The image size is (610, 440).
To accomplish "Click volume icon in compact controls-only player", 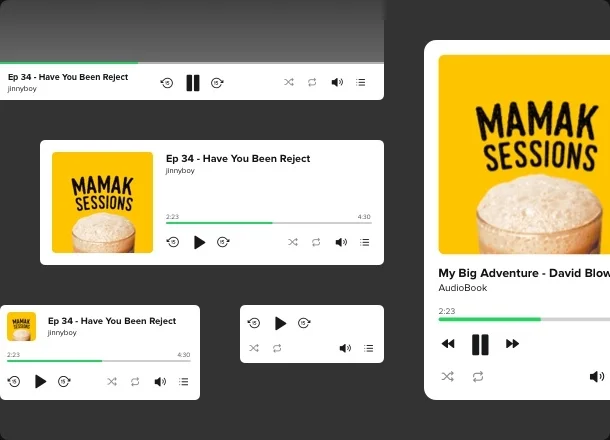I will pos(345,348).
